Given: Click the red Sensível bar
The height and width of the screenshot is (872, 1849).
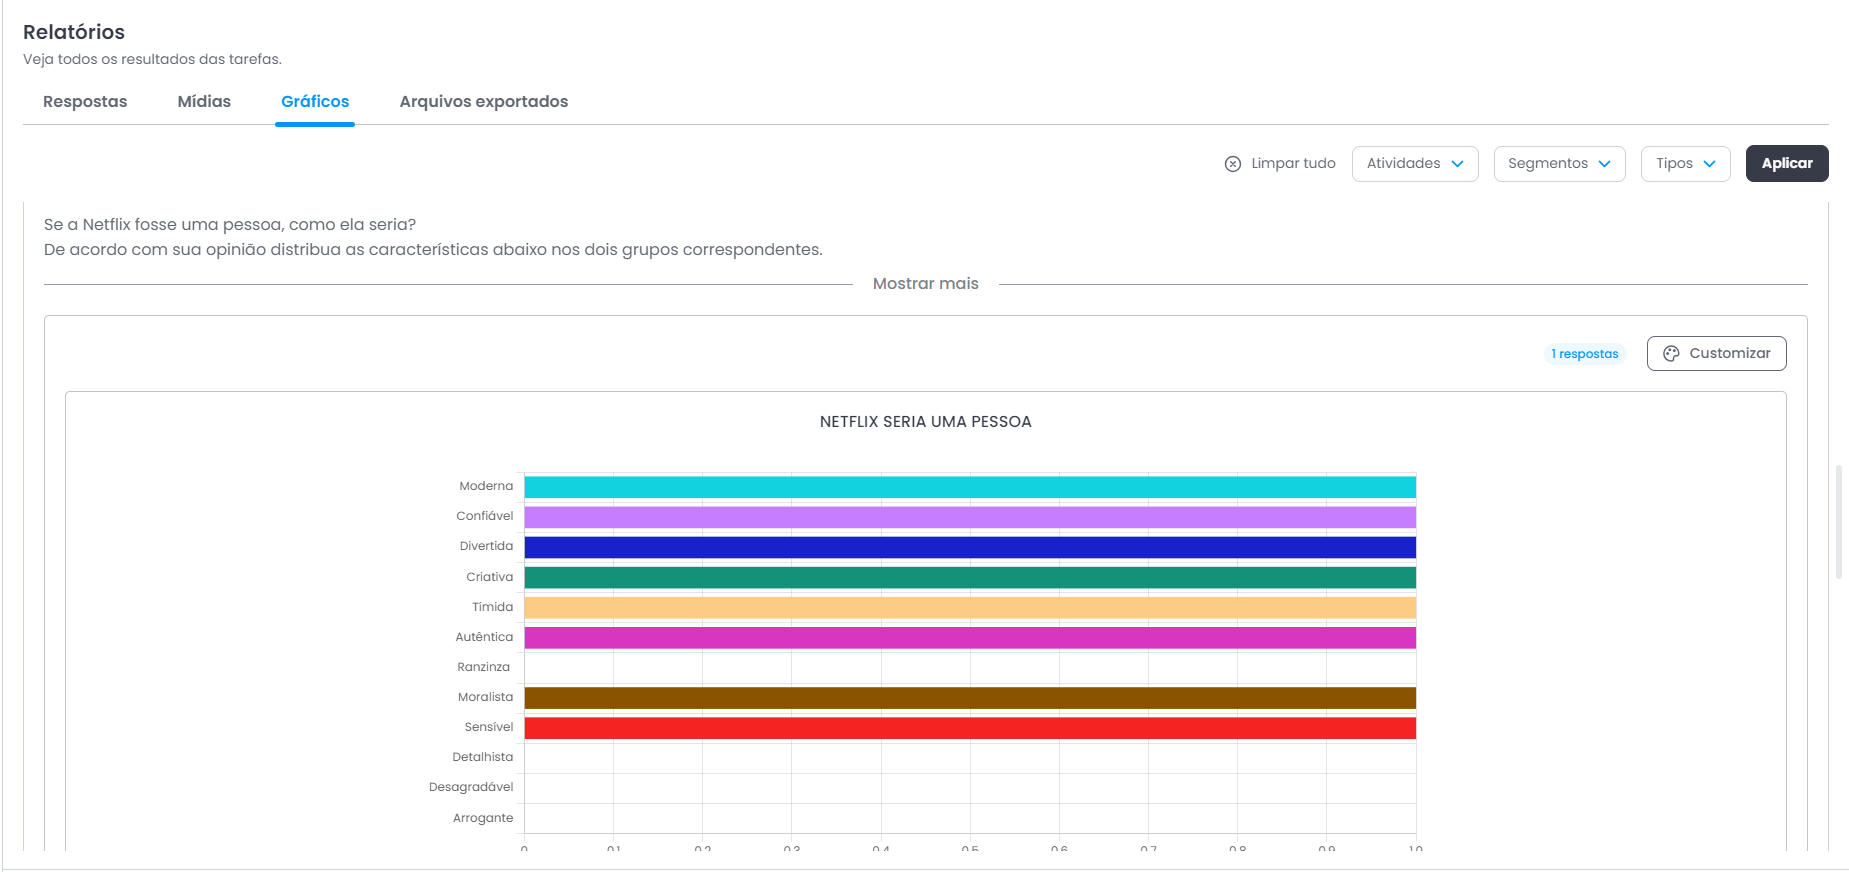Looking at the screenshot, I should tap(970, 728).
